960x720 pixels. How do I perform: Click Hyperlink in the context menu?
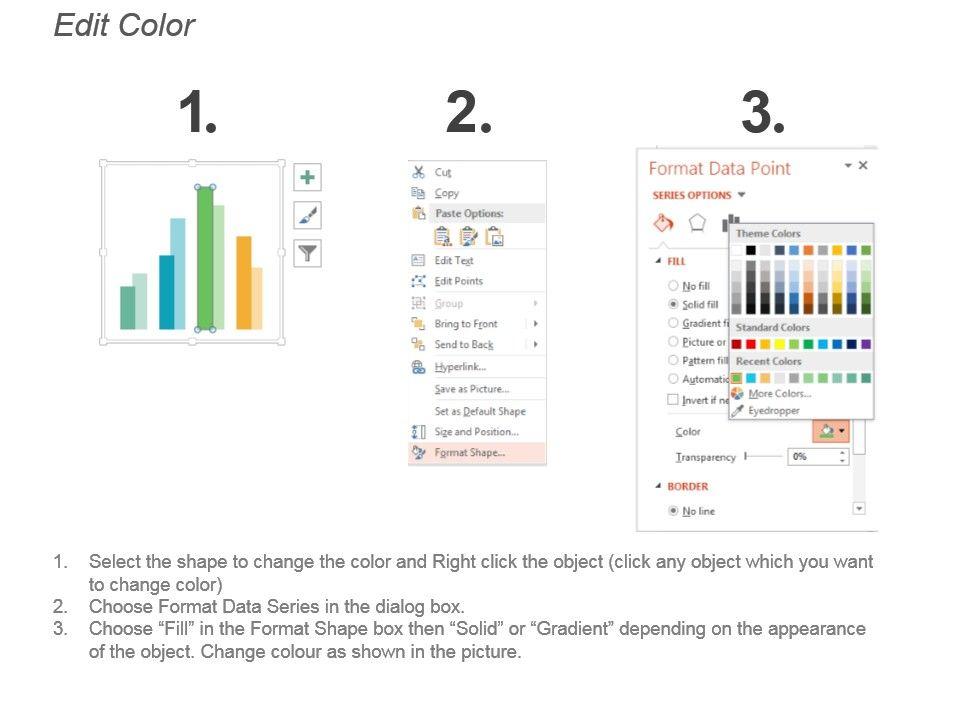[460, 367]
